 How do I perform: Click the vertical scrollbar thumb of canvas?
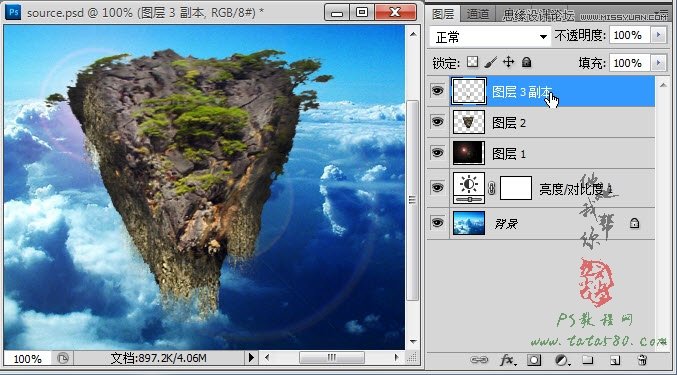pos(413,200)
